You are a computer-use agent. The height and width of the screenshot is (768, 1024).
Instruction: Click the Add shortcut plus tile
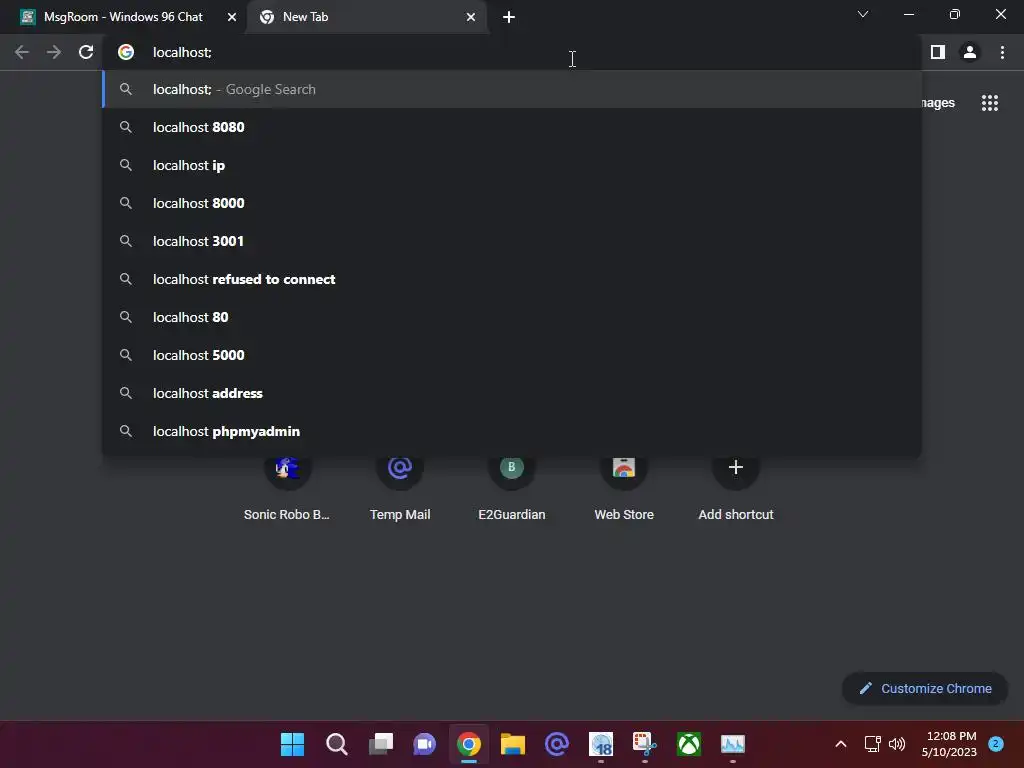735,487
